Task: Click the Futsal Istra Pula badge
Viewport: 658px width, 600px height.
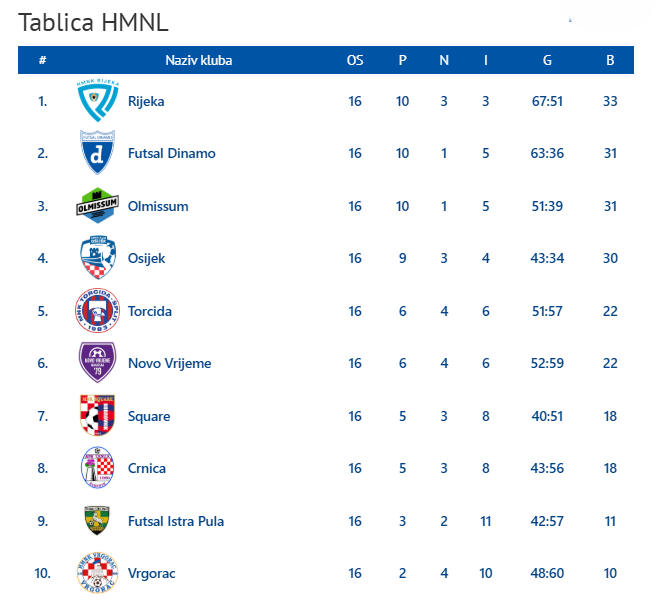Action: click(98, 521)
